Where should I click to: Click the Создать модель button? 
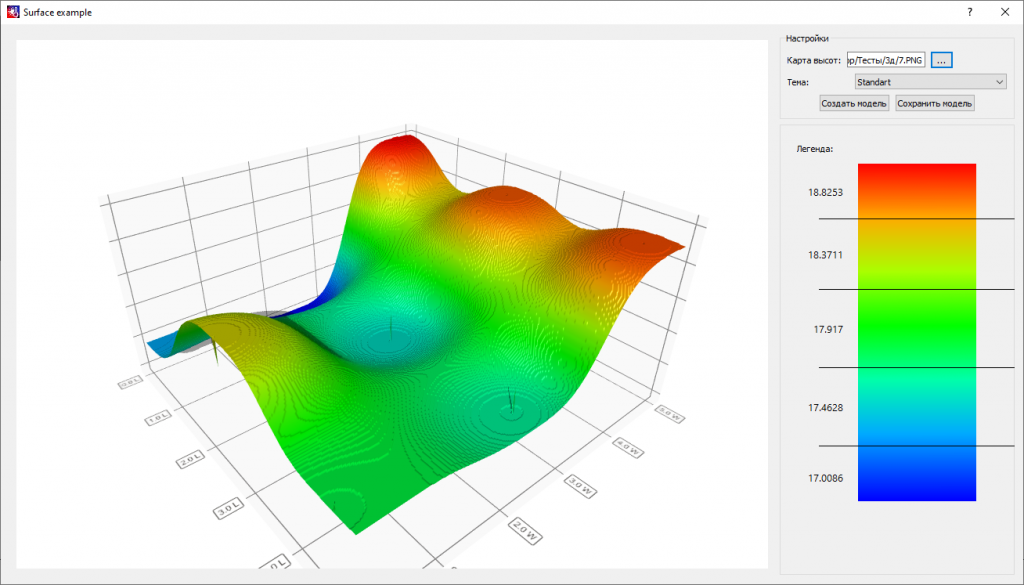(x=854, y=103)
